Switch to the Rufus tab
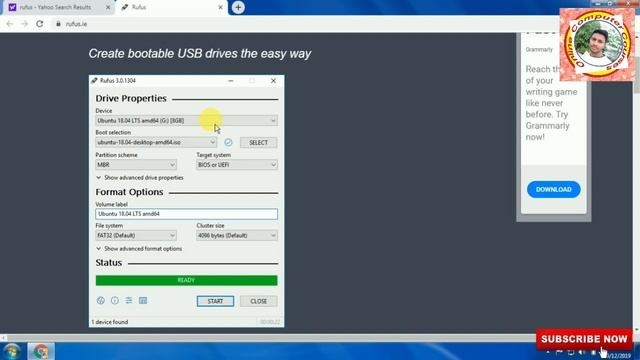Screen dimensions: 640x360 [x=171, y=7]
